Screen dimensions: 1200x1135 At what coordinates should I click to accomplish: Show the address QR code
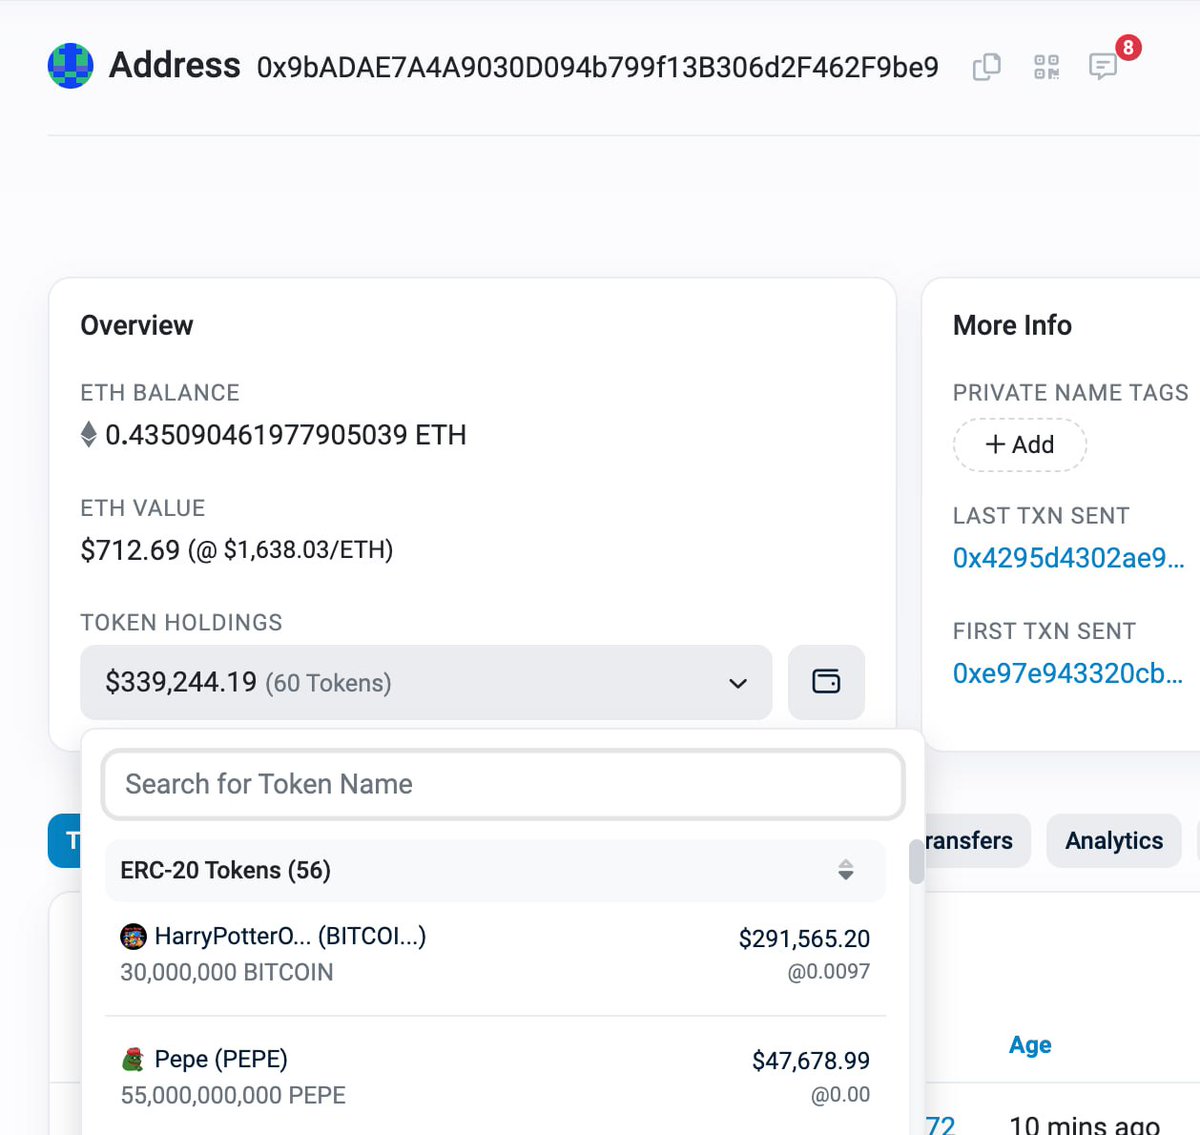[x=1046, y=67]
